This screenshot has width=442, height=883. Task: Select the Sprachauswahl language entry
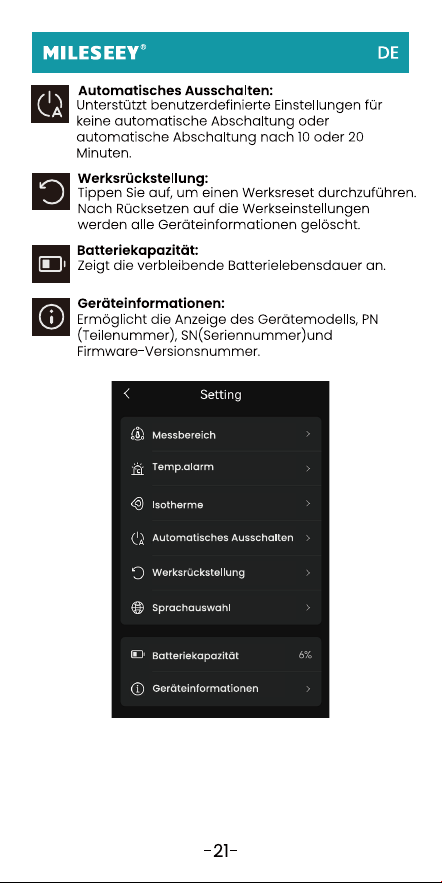pos(221,608)
